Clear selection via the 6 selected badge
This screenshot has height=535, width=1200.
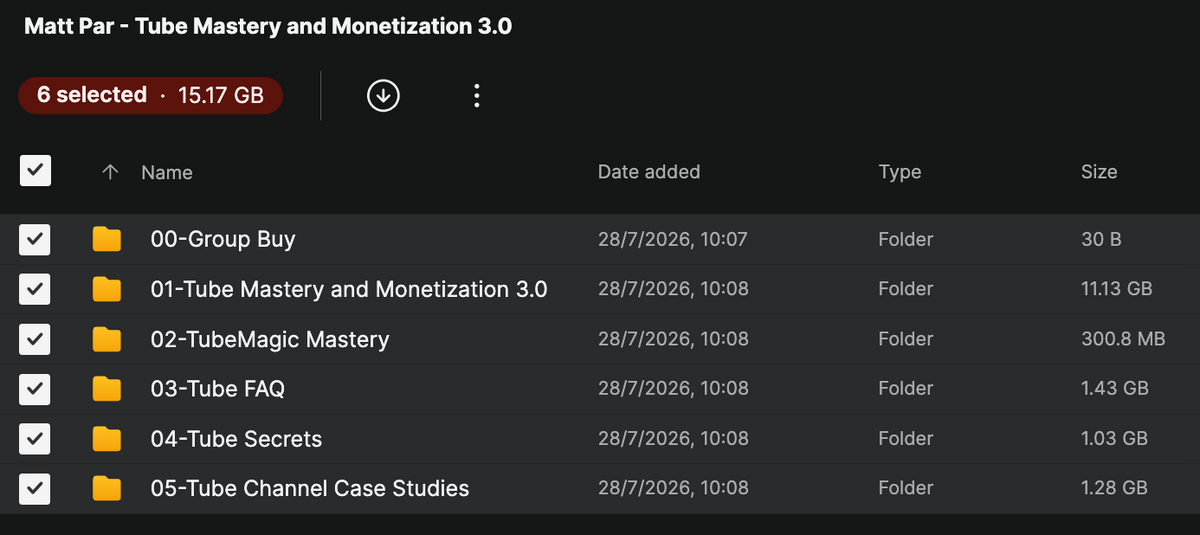click(150, 95)
